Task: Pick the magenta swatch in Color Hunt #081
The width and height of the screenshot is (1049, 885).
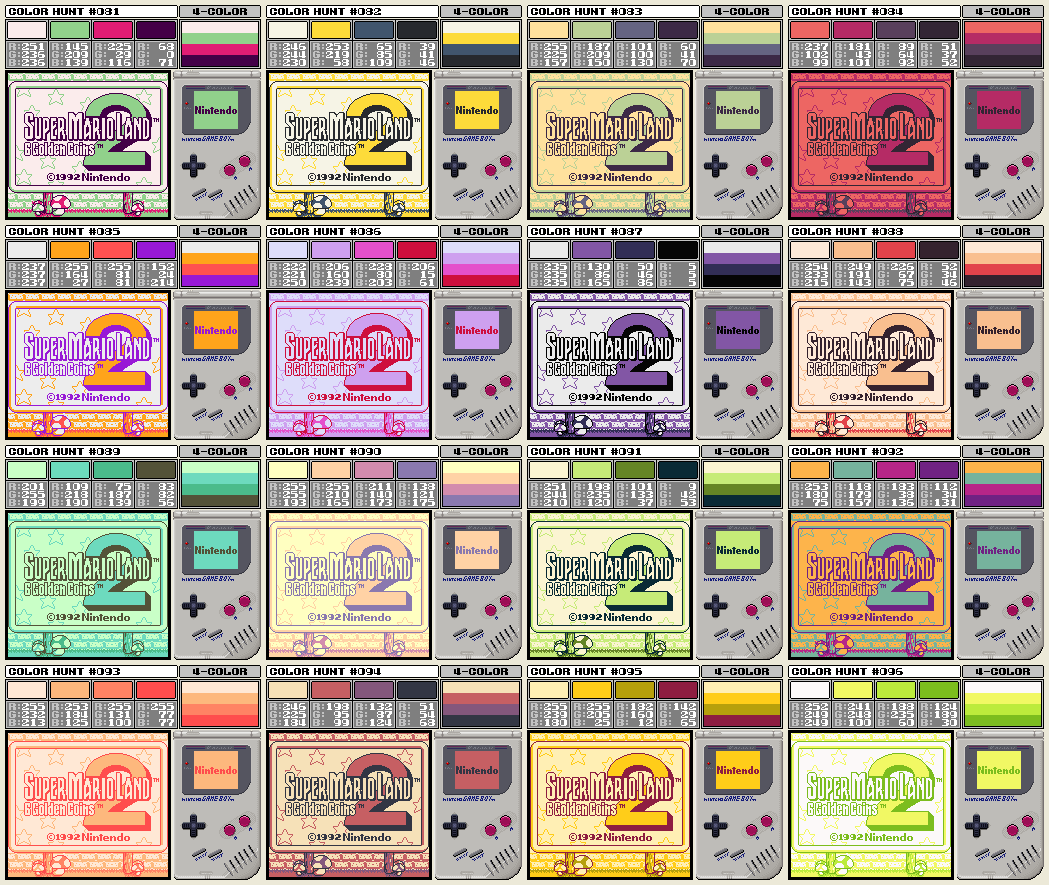Action: [112, 30]
